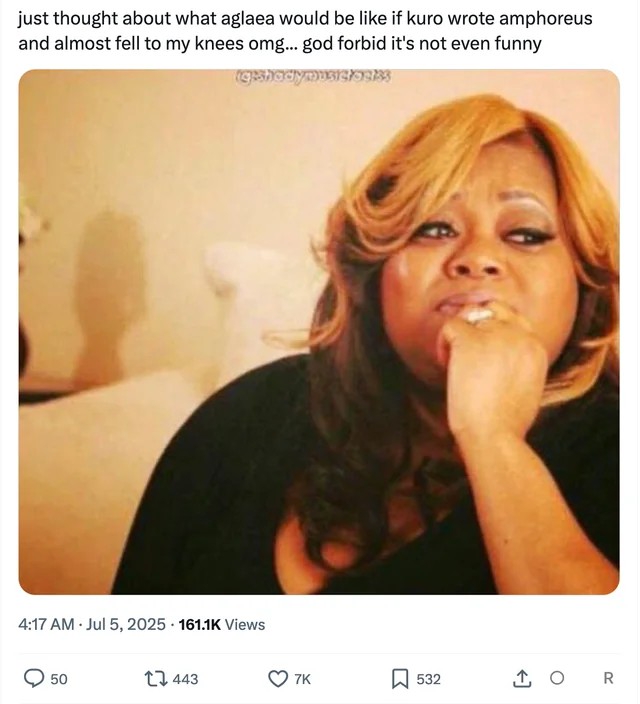Bookmark the post with the bookmark icon
Image resolution: width=640 pixels, height=704 pixels.
[399, 679]
